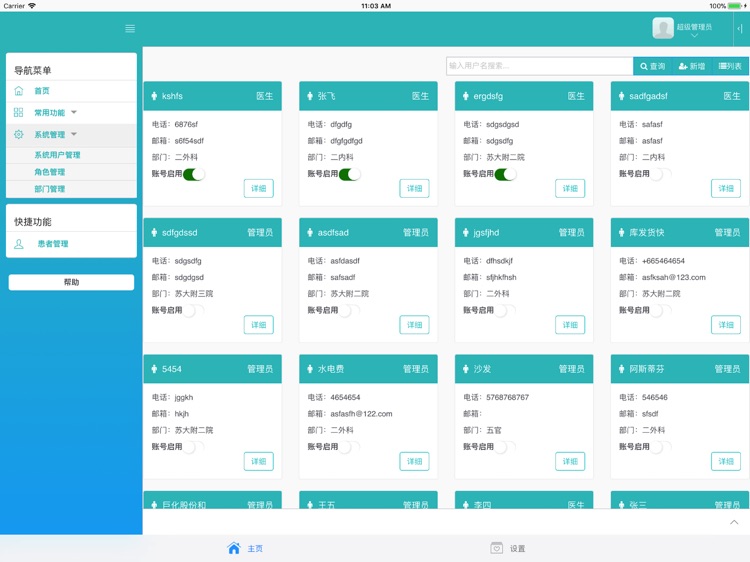Click the user icon on kshfs card
750x562 pixels.
point(154,96)
